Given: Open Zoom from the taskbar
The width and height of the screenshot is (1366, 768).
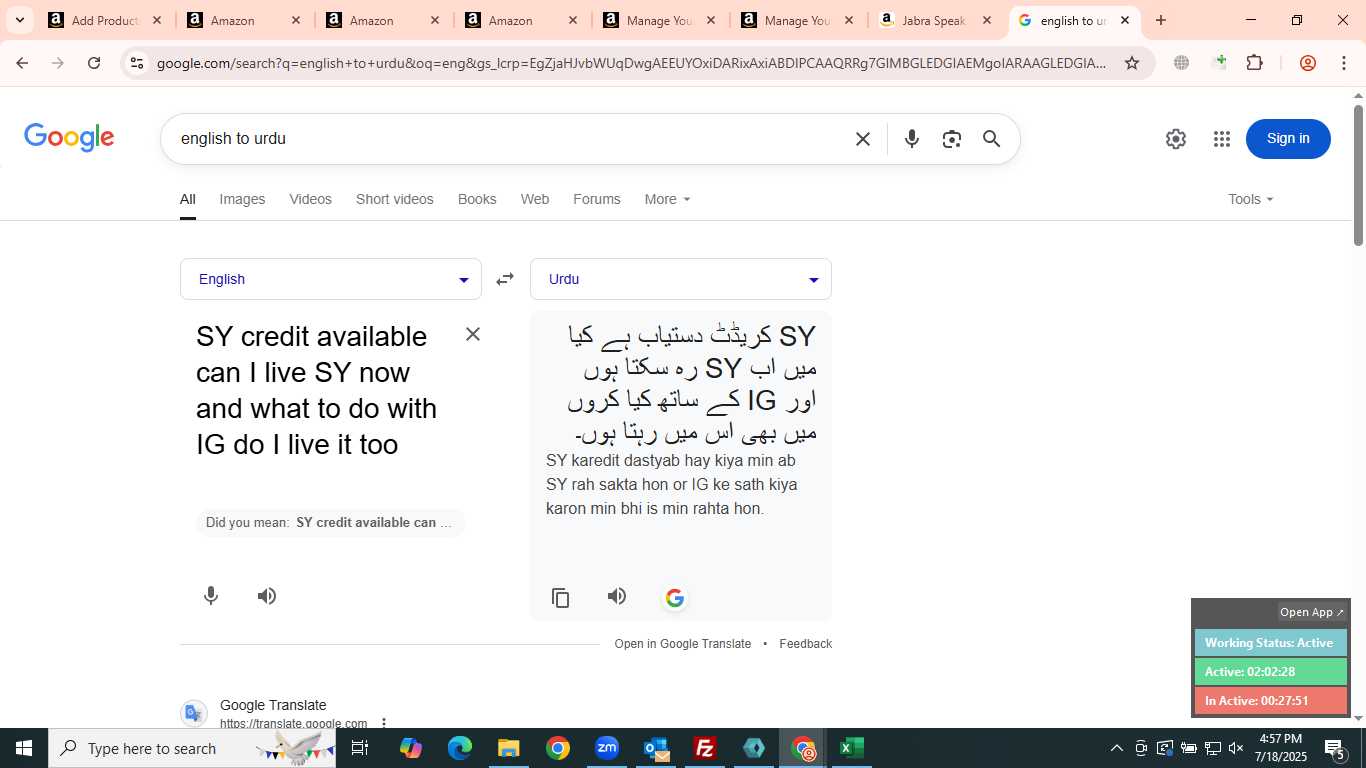Looking at the screenshot, I should (607, 748).
